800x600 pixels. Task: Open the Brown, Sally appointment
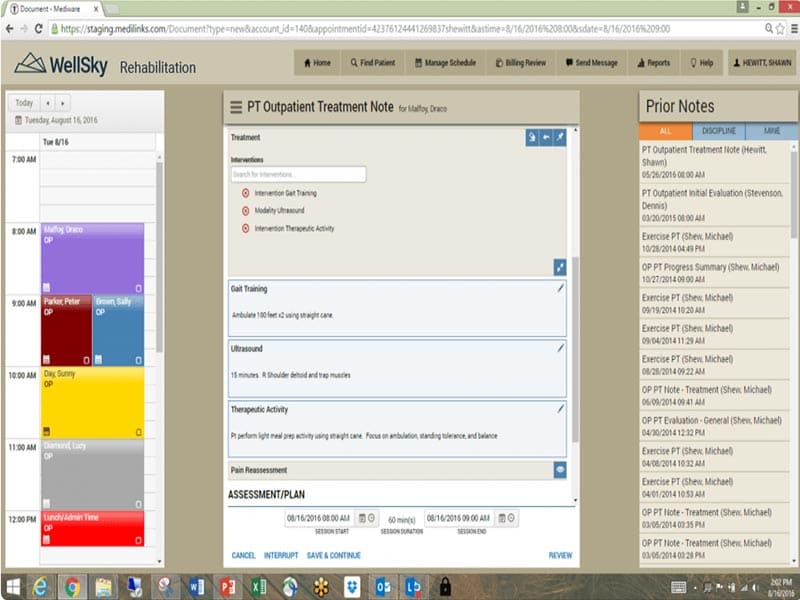(x=118, y=330)
